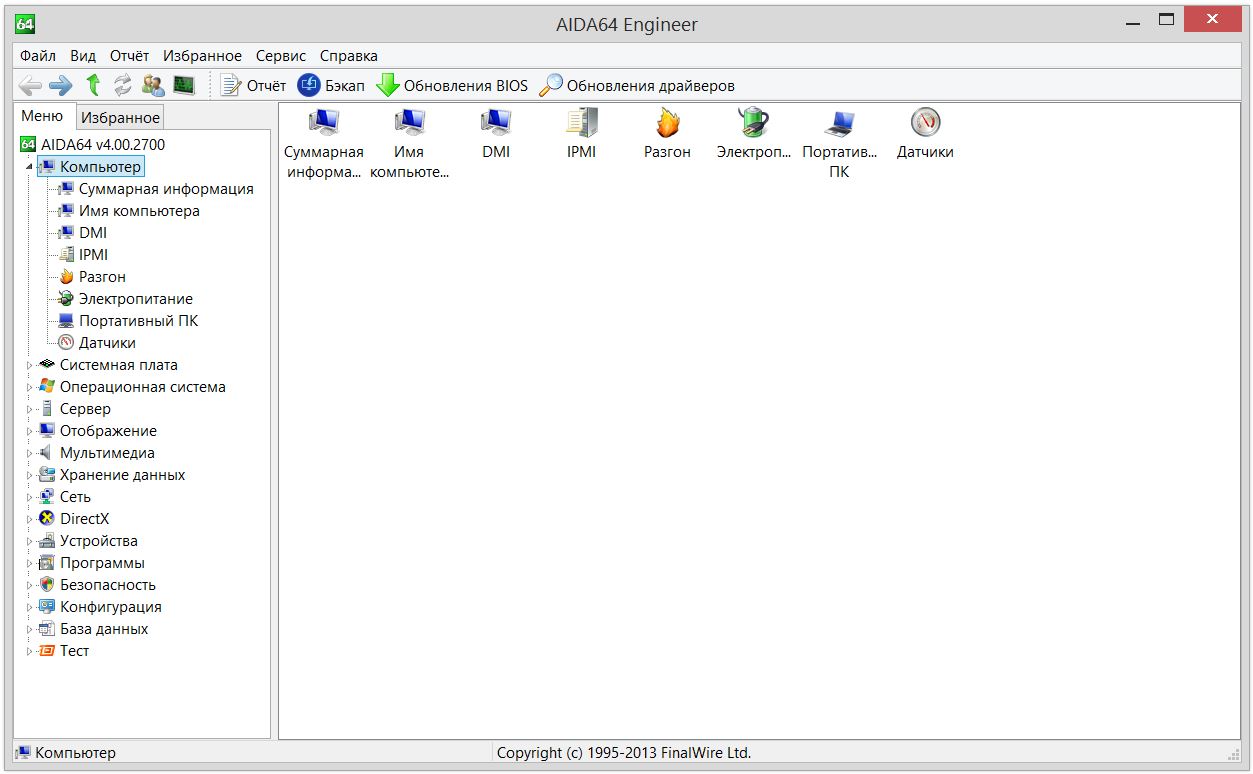The image size is (1253, 774).
Task: Open the Отчёт menu in menu bar
Action: click(129, 56)
